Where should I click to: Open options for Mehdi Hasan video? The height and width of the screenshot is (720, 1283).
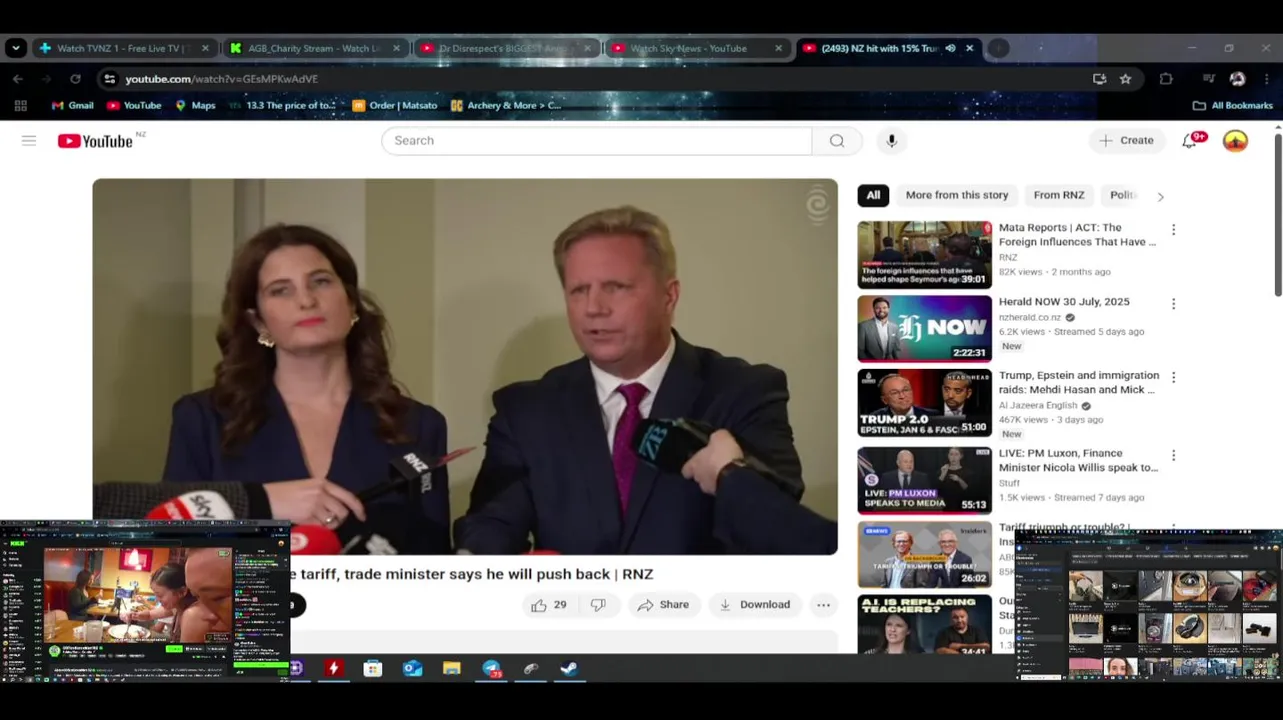[1173, 378]
